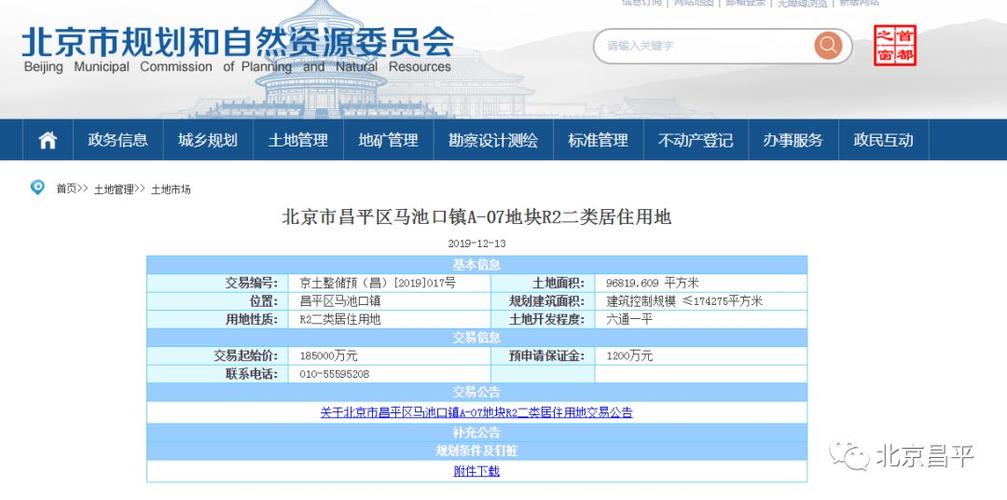
Task: Open the 地矿管理 menu
Action: [x=388, y=140]
